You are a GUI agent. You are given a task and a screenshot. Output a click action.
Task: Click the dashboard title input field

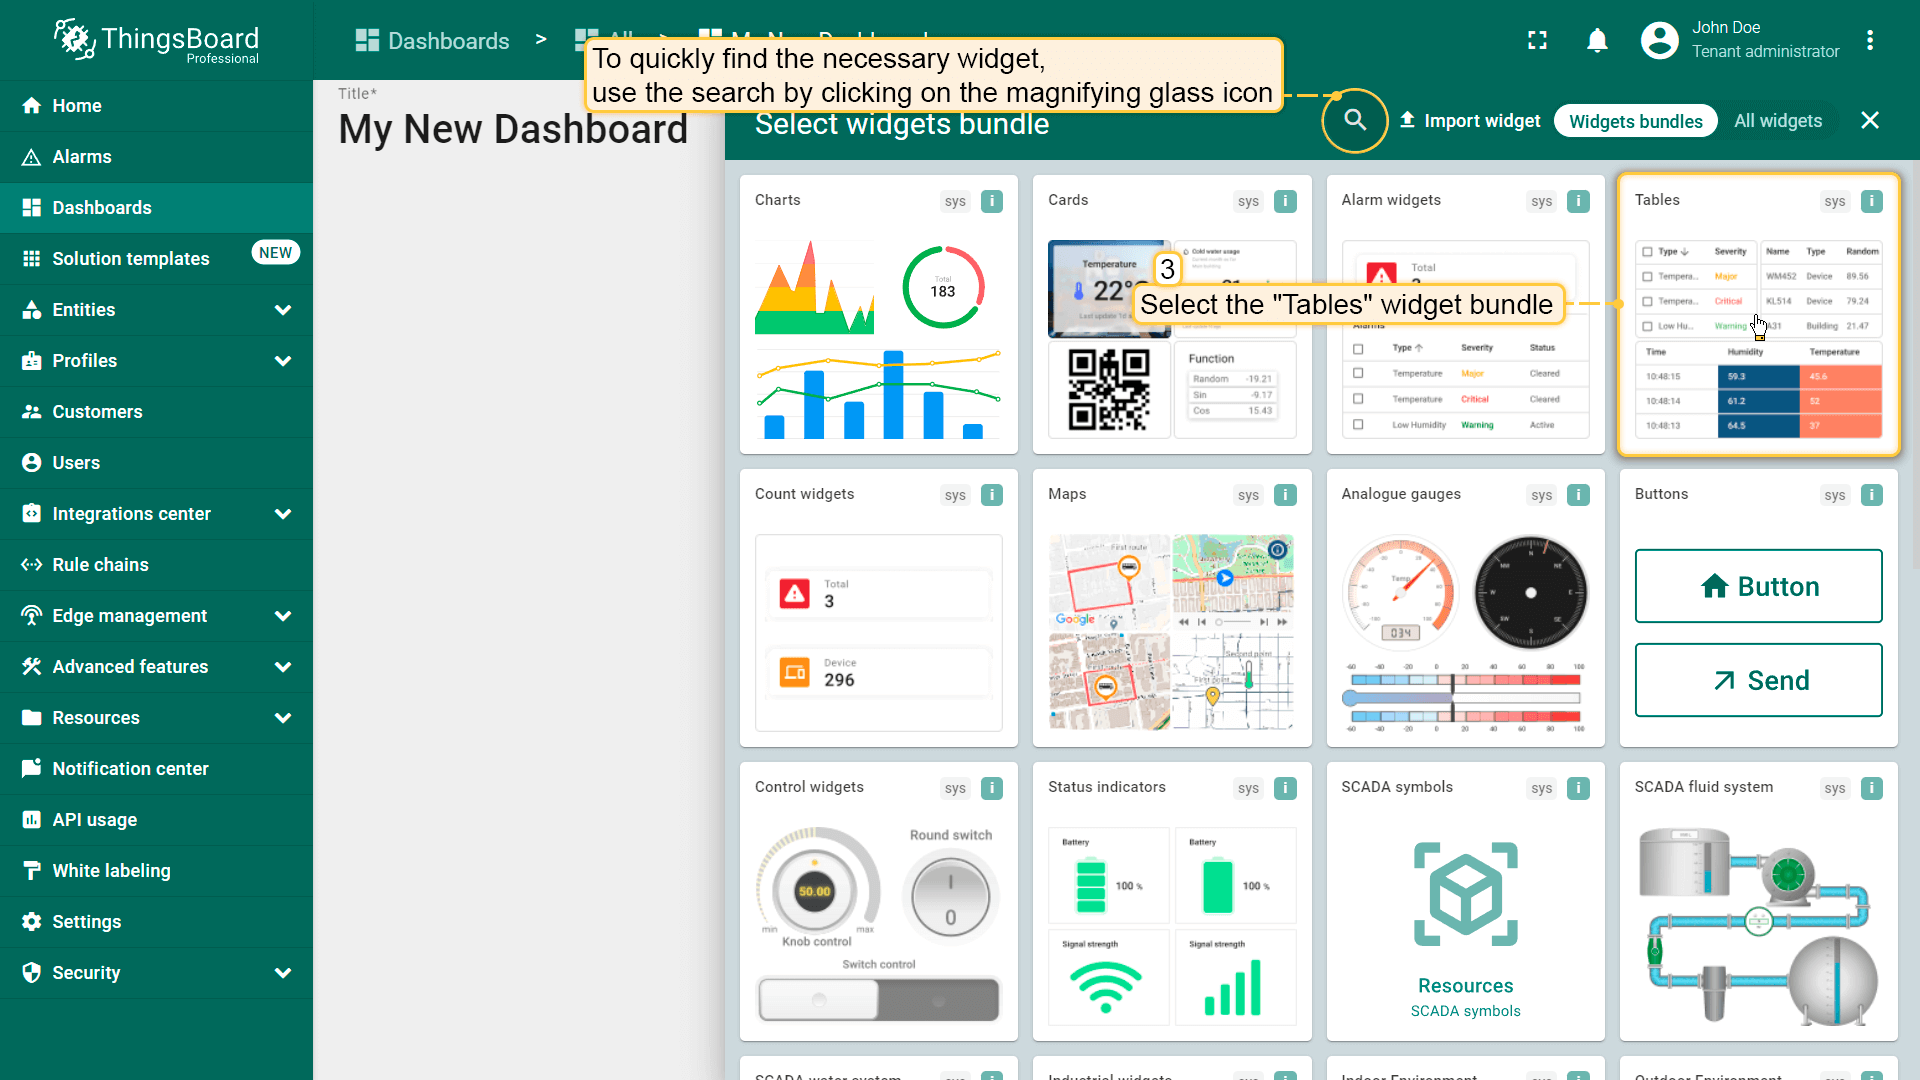tap(513, 130)
